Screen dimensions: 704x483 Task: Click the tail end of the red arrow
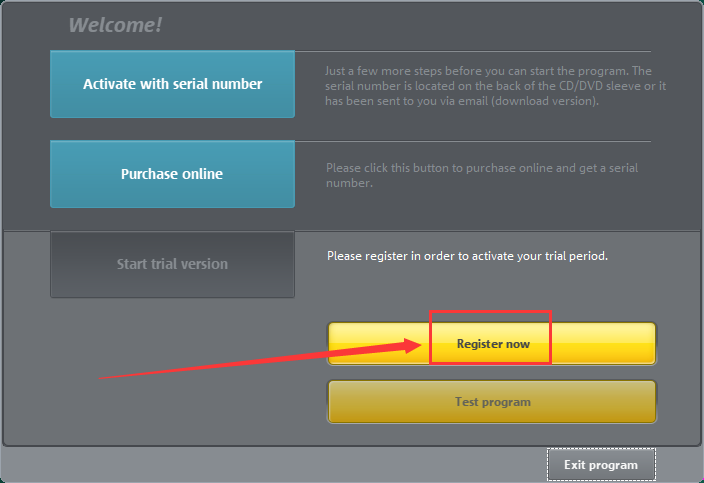(103, 378)
